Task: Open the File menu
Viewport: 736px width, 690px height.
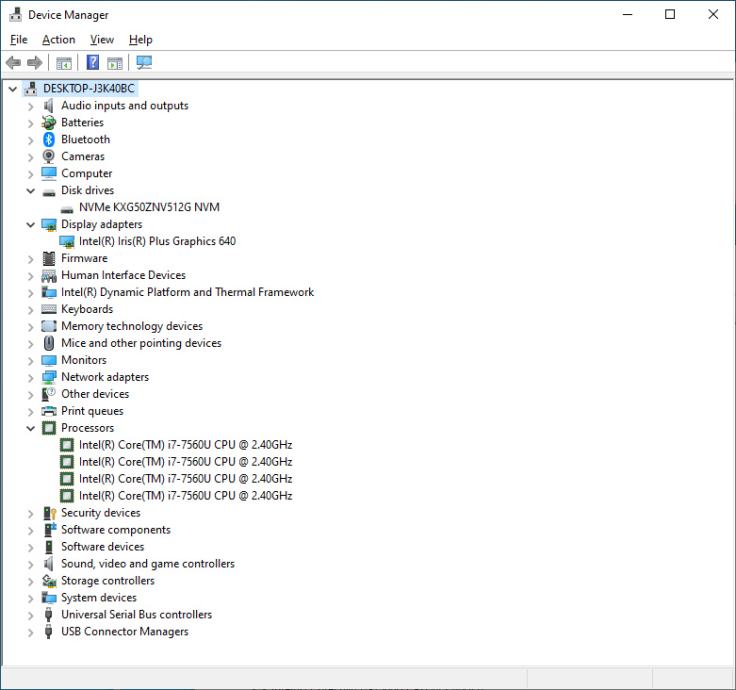Action: tap(19, 39)
